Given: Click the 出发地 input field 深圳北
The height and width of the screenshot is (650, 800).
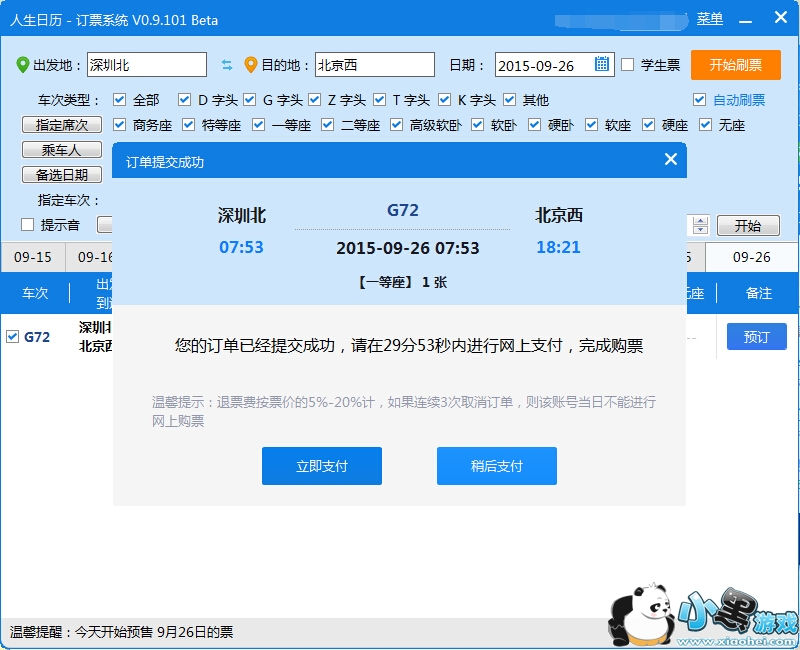Looking at the screenshot, I should (147, 64).
